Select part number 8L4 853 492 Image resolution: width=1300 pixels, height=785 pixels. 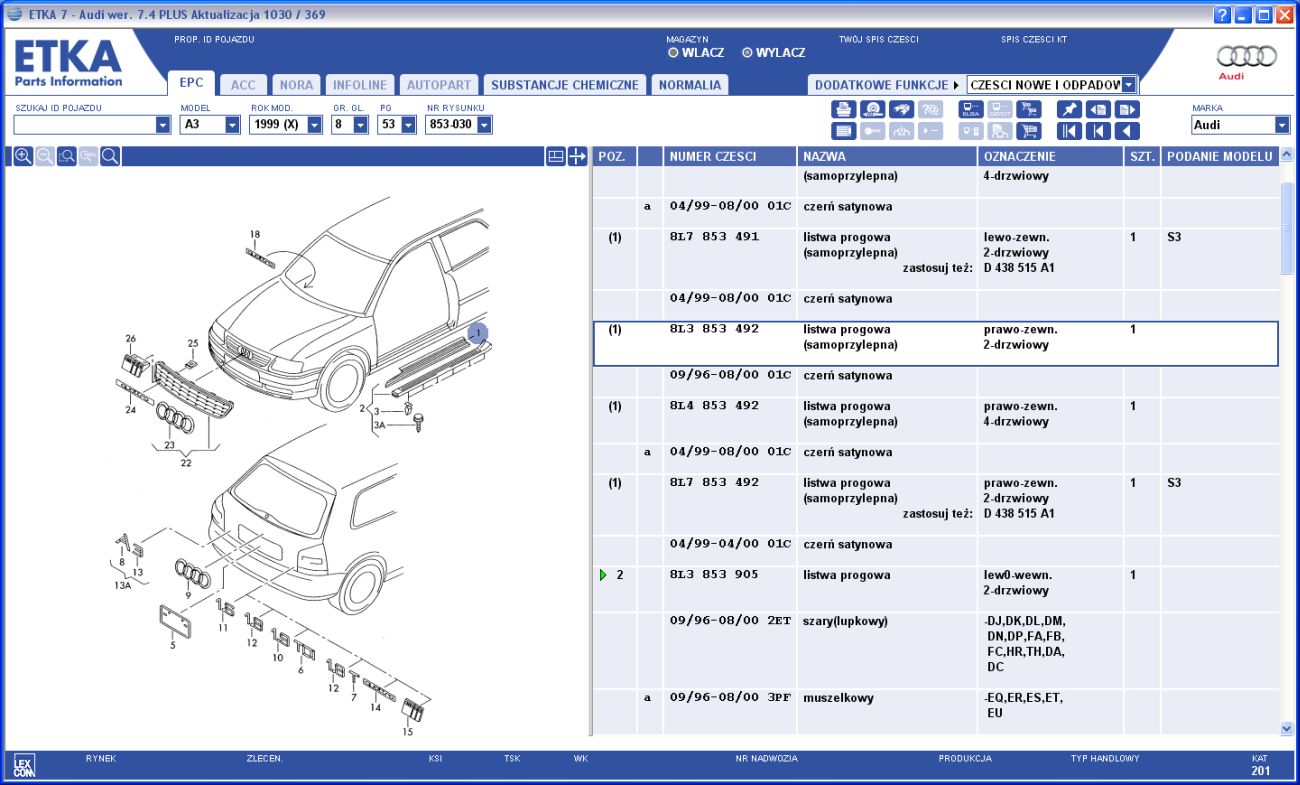(x=714, y=406)
